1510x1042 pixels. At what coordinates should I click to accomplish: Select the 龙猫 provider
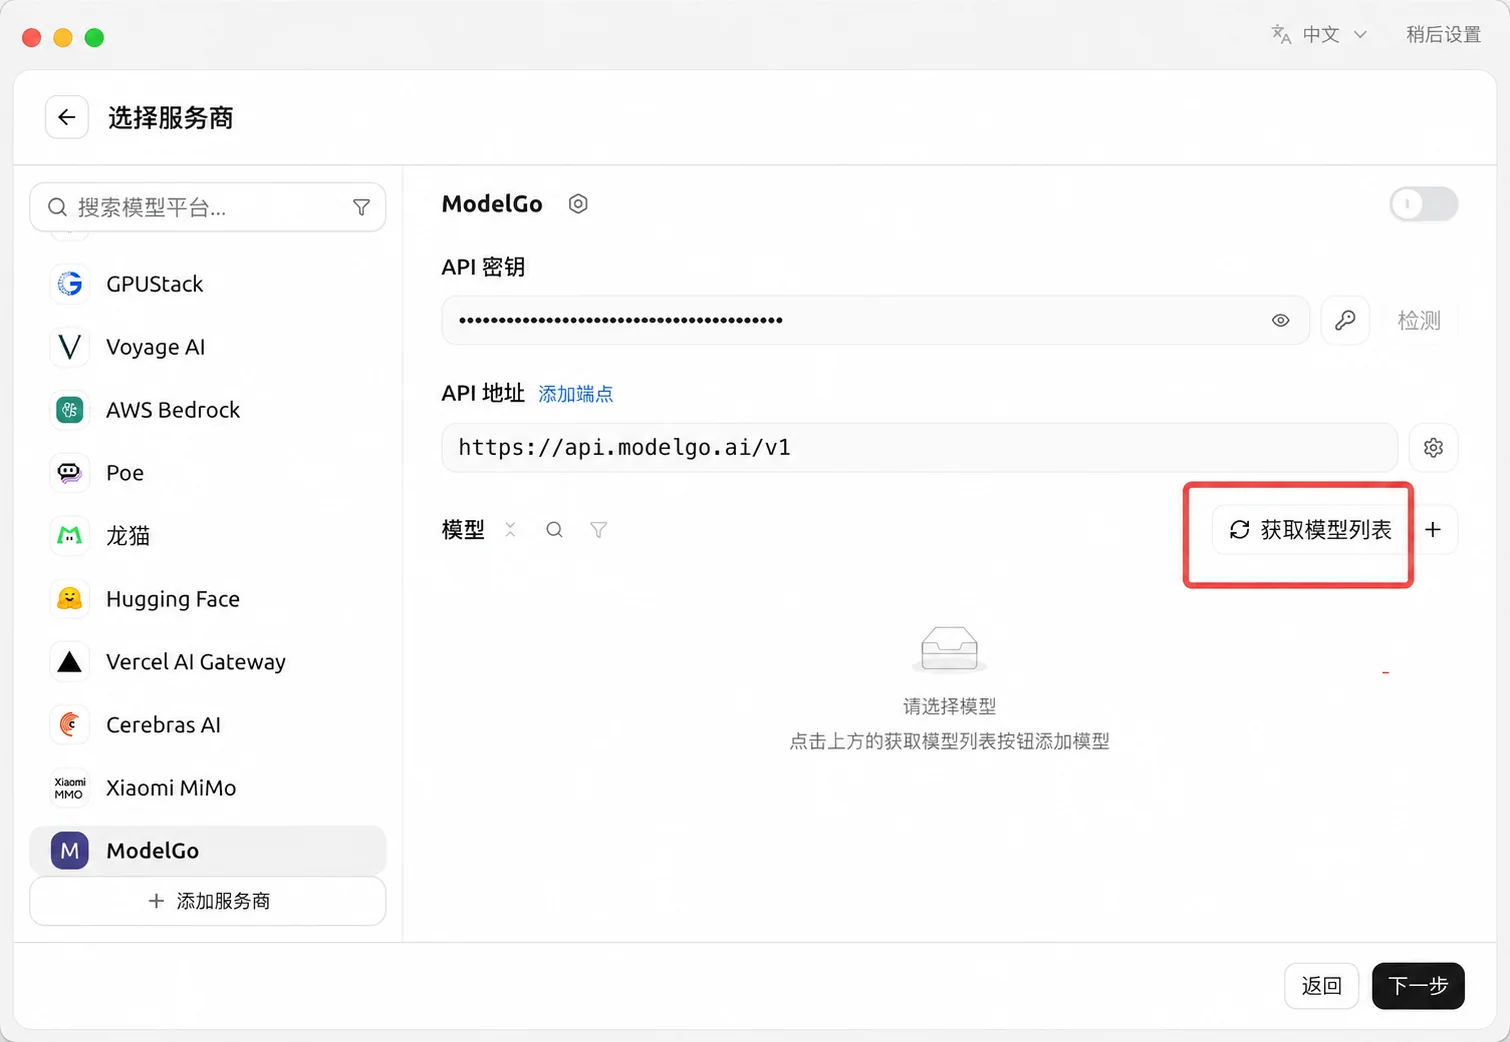(x=208, y=536)
